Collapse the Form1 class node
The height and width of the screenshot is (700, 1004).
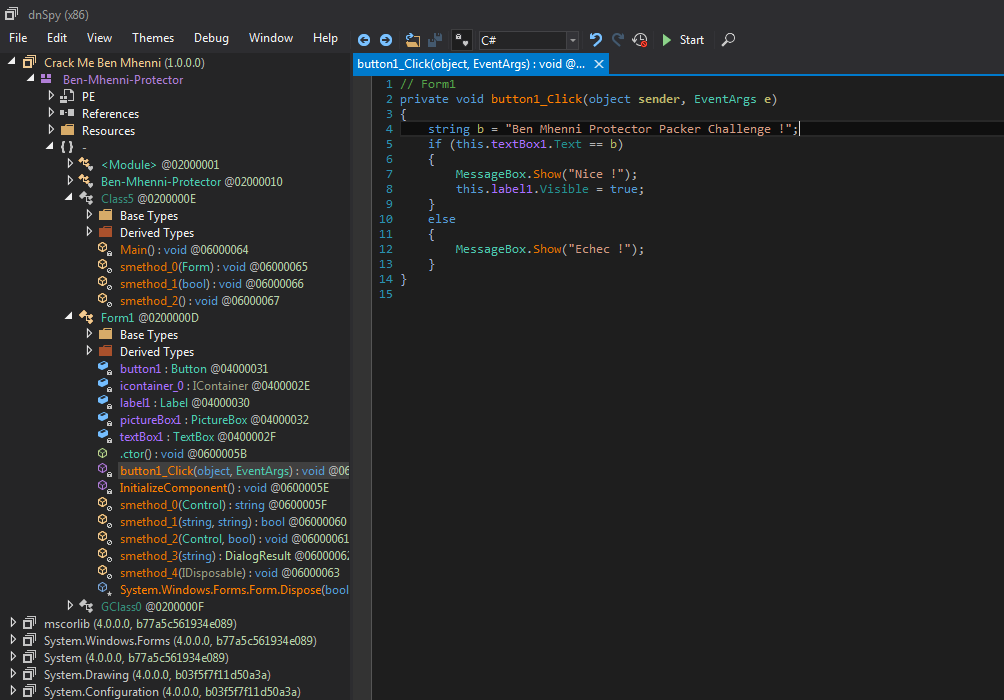click(70, 317)
